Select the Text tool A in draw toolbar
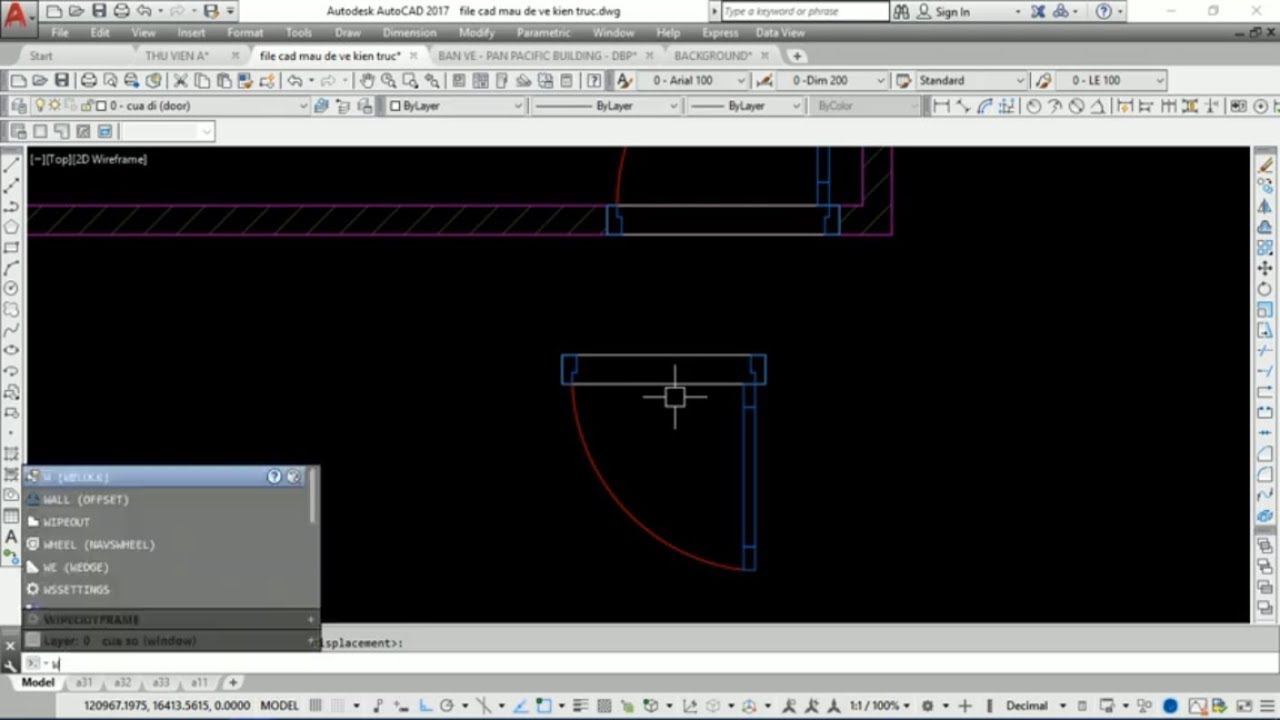This screenshot has width=1280, height=720. [x=12, y=536]
